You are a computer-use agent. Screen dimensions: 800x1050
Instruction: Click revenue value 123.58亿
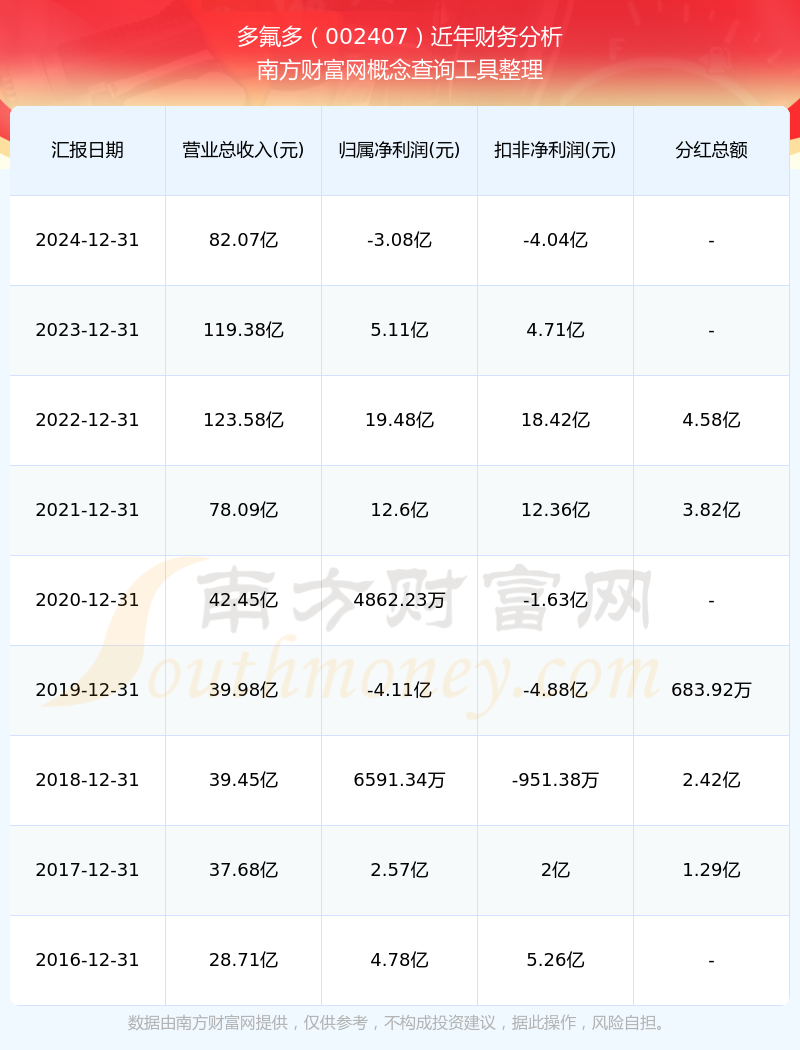(244, 420)
